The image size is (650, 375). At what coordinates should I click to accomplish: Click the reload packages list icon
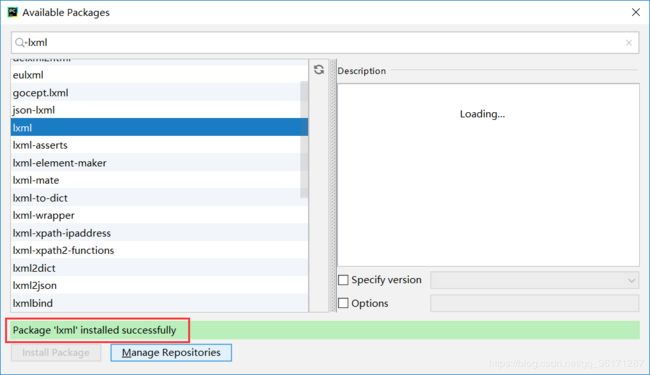(319, 70)
